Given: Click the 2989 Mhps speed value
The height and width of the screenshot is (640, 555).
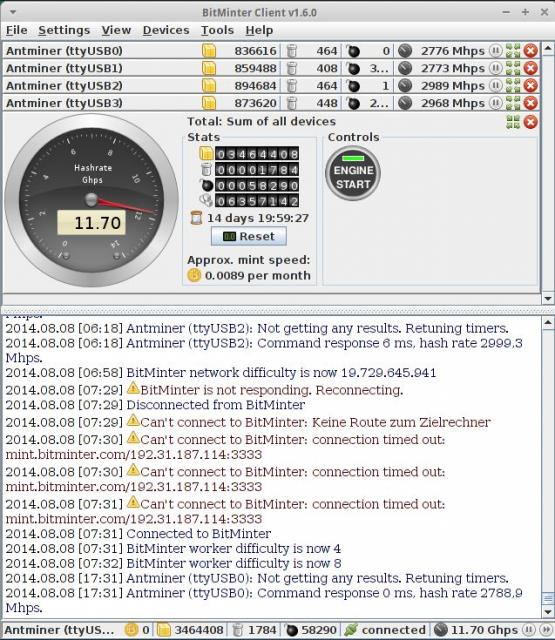Looking at the screenshot, I should [453, 86].
